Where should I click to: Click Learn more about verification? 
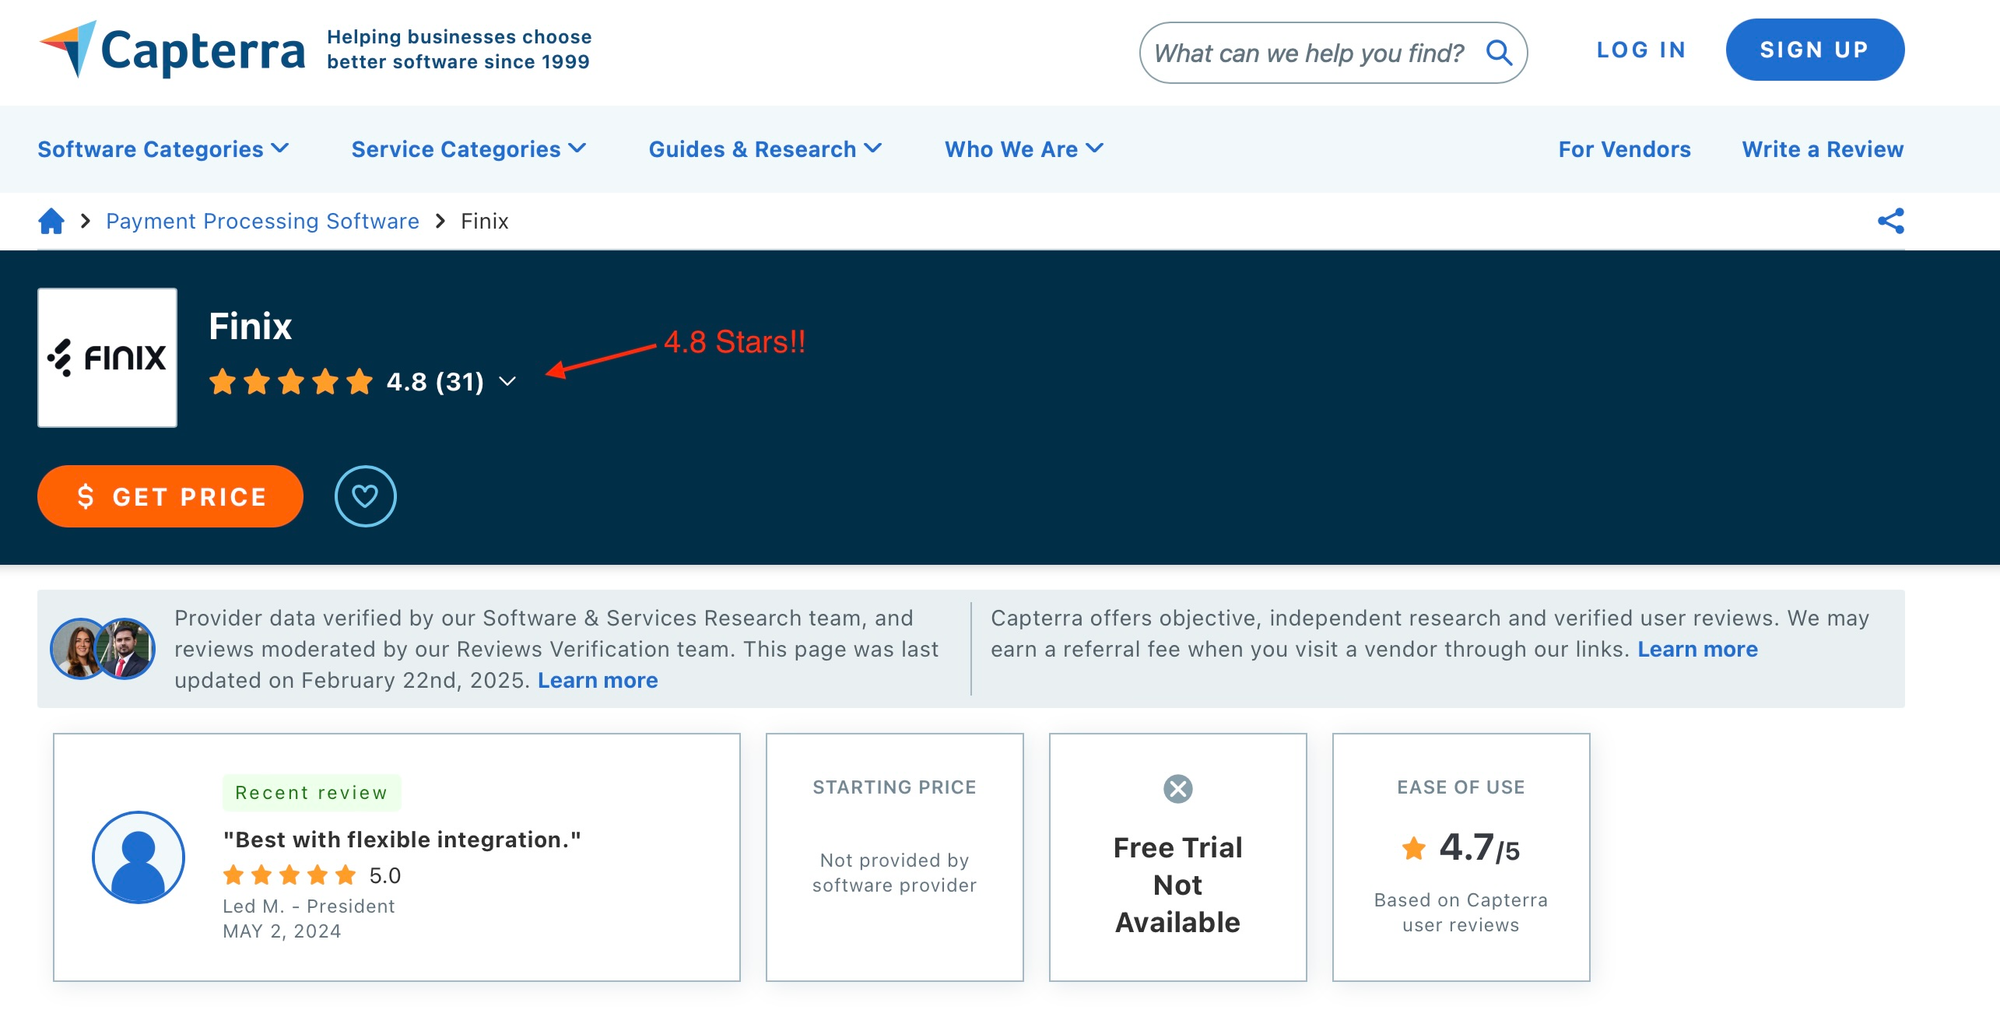[x=598, y=680]
